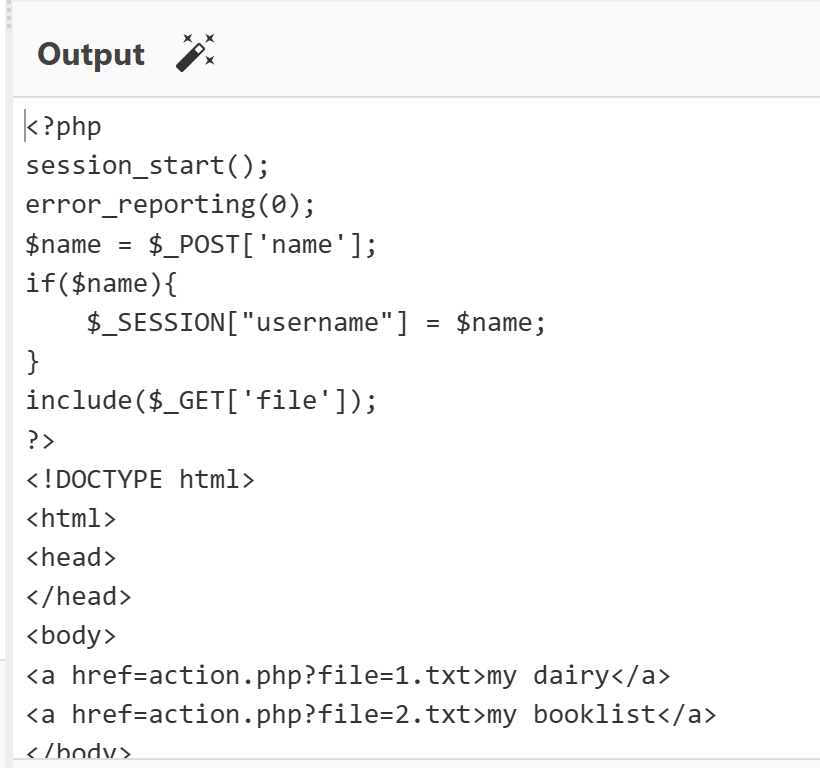
Task: Click the lone closing brace line
Action: click(x=33, y=361)
